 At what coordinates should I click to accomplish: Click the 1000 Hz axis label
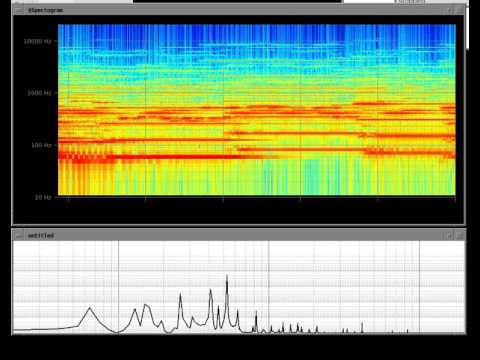[39, 93]
